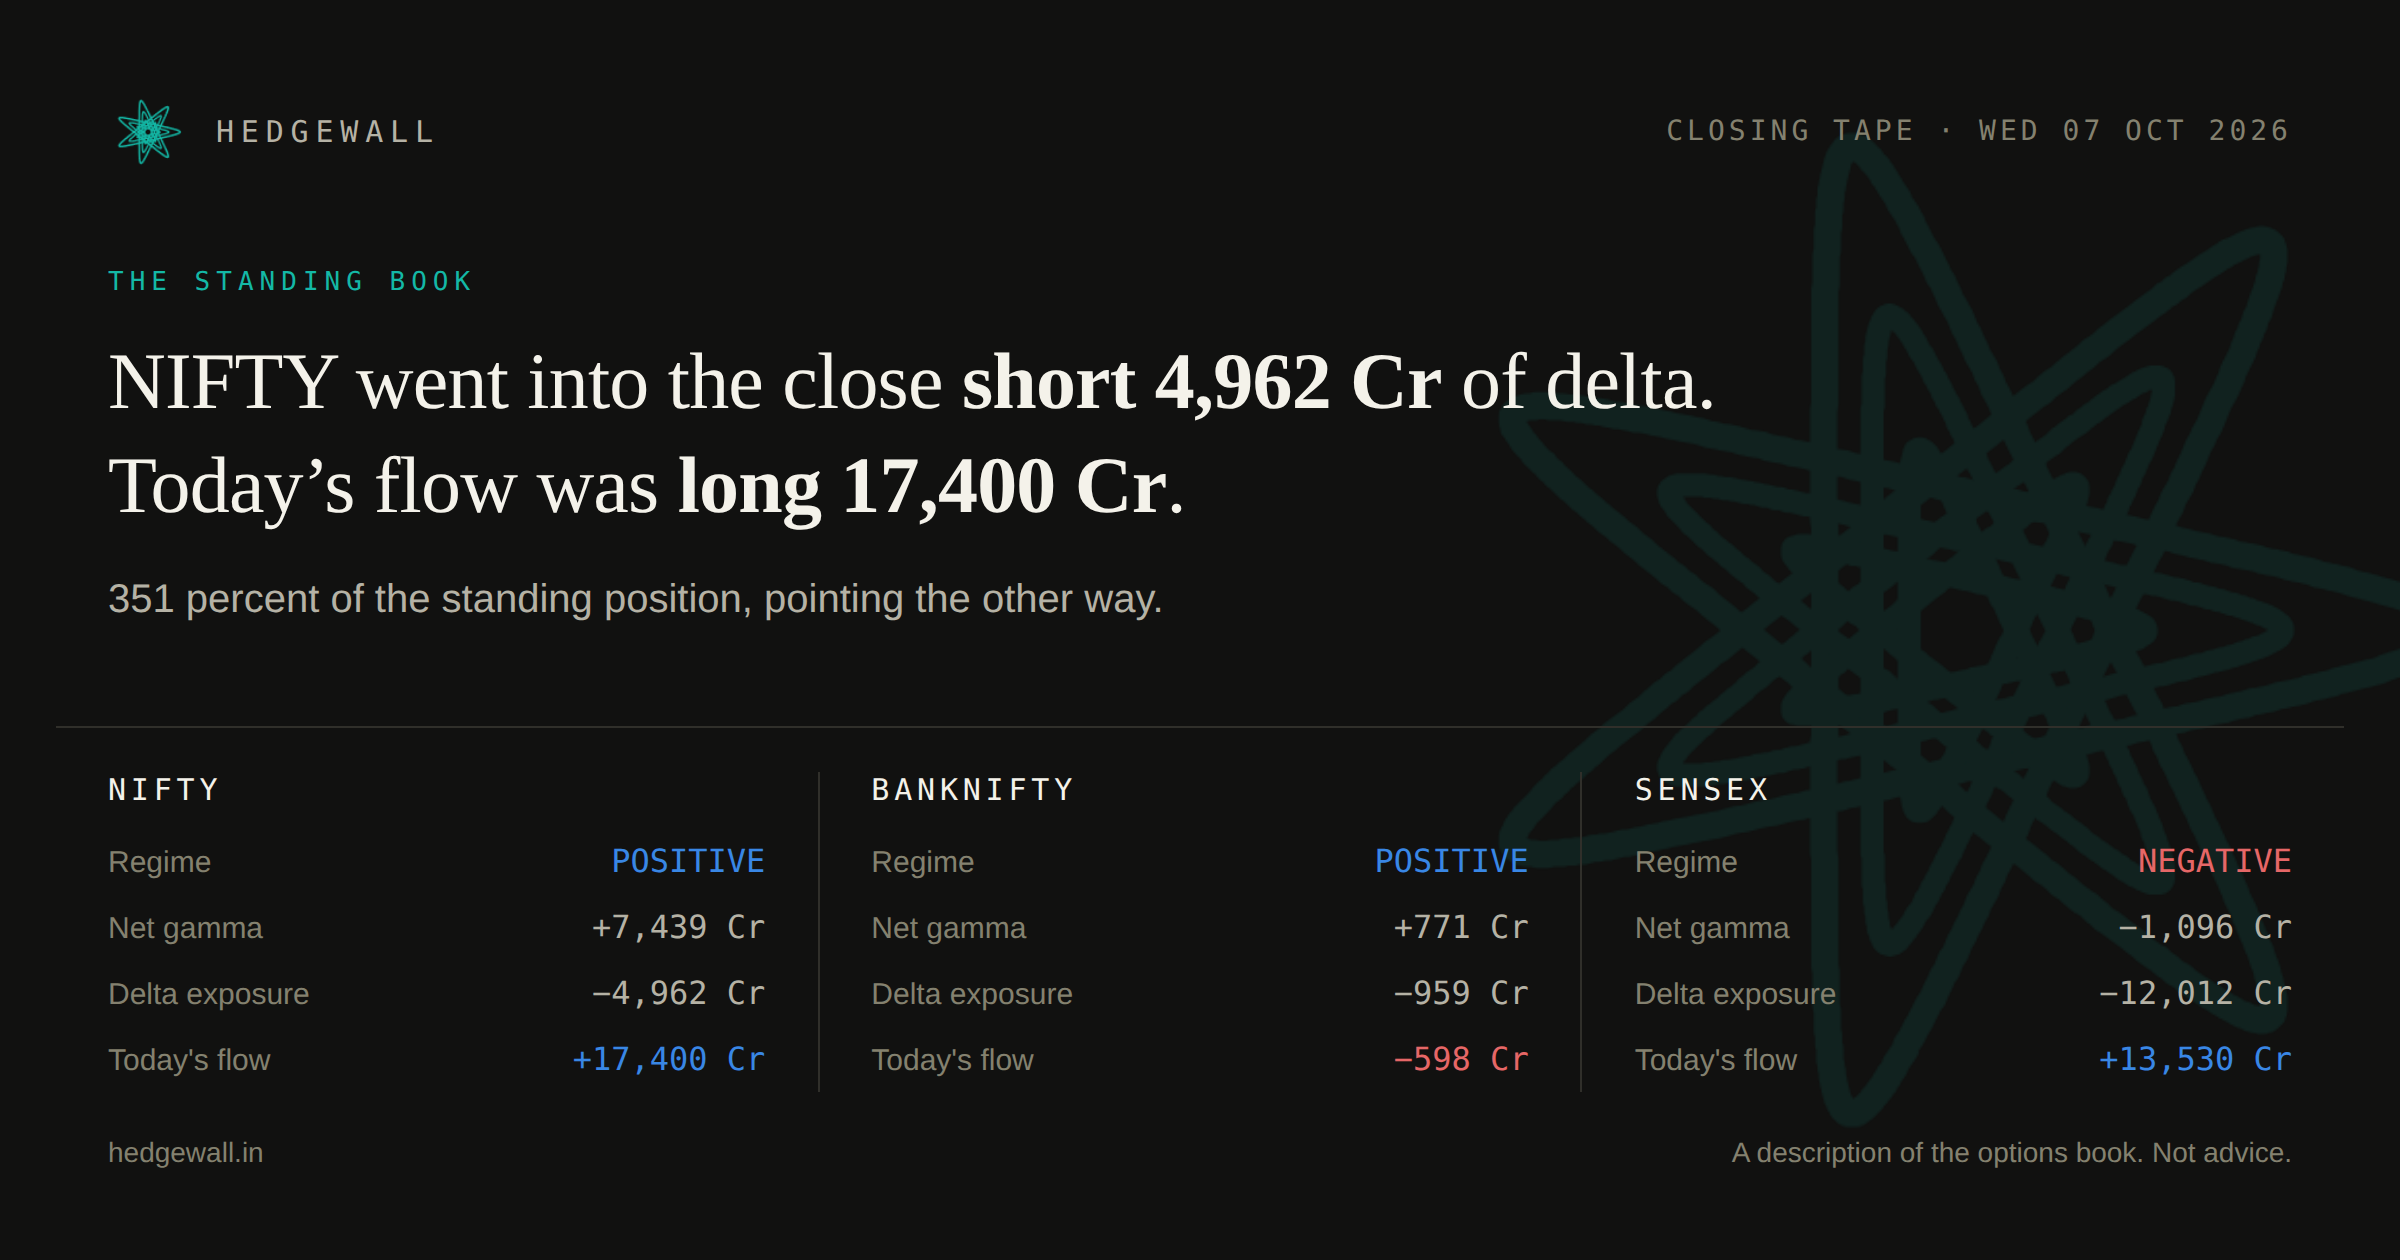
Task: Click SENSEX's NEGATIVE regime value
Action: 2214,861
